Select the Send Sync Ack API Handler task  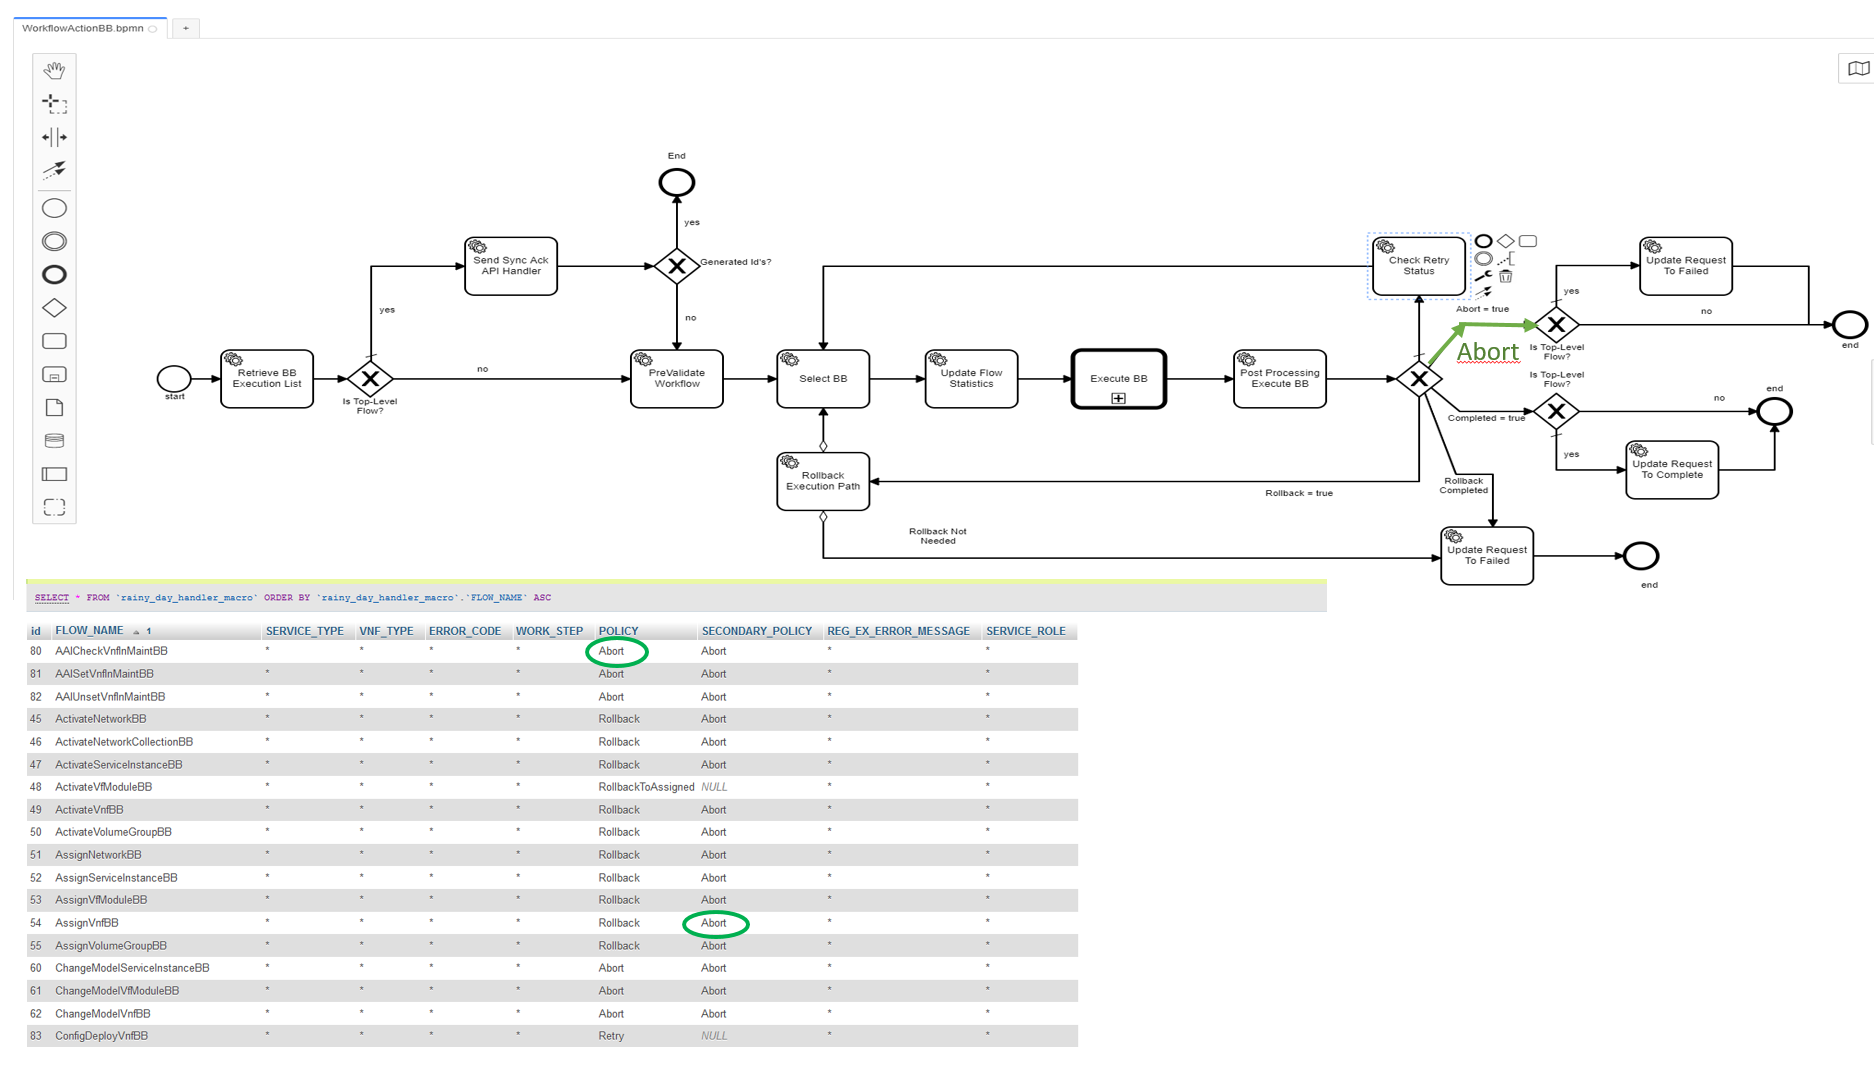coord(511,266)
